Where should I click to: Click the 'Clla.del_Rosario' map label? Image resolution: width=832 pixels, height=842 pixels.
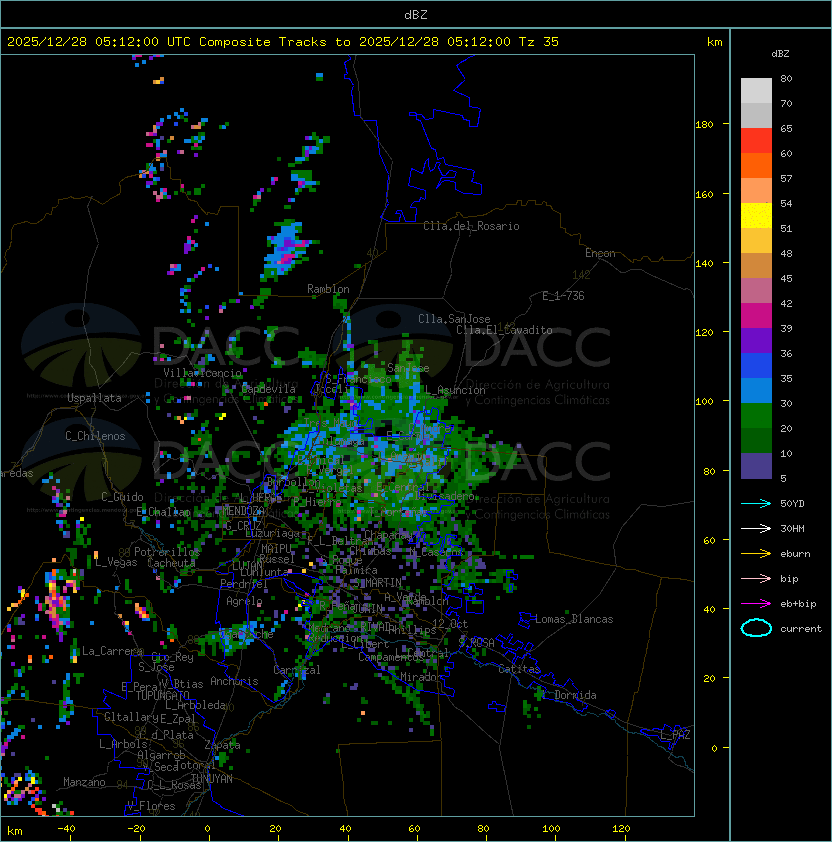tap(471, 226)
